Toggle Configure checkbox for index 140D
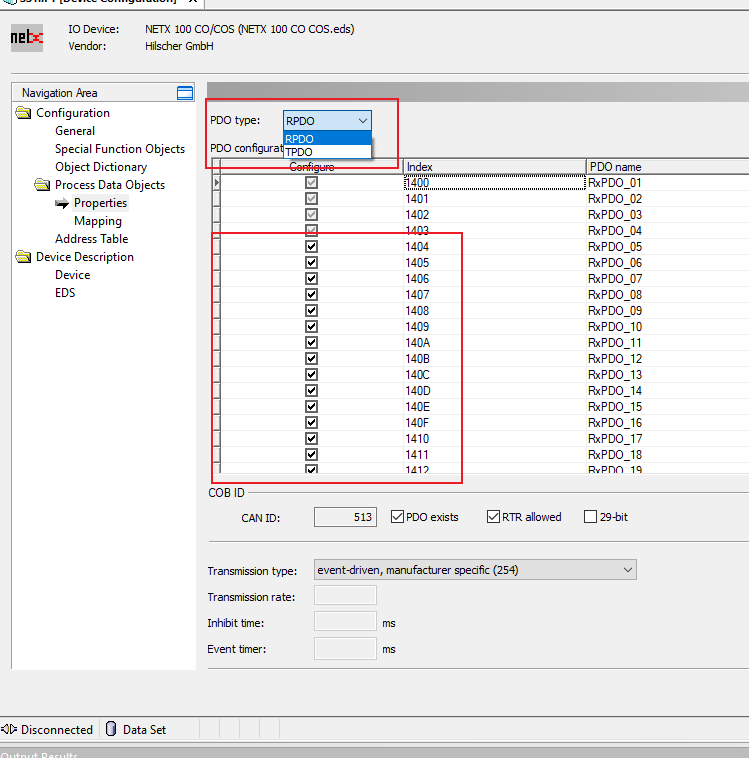Screen dimensions: 749x758 311,391
